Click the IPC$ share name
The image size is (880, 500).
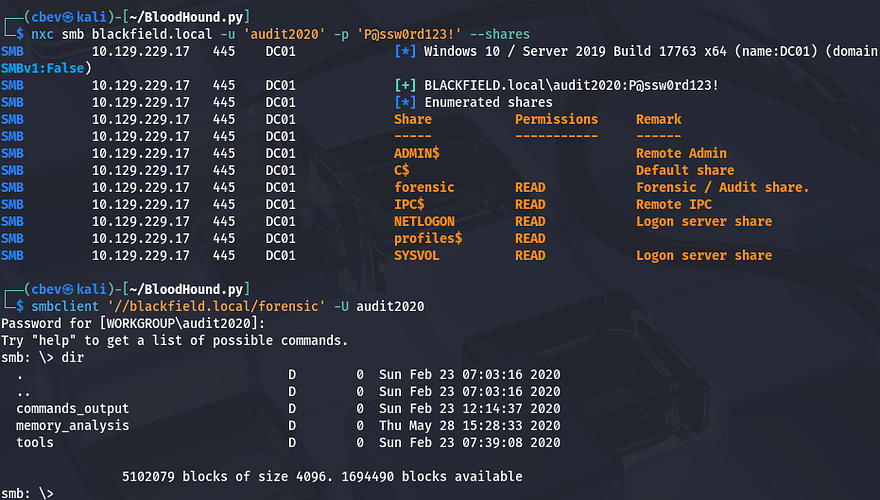click(x=409, y=204)
